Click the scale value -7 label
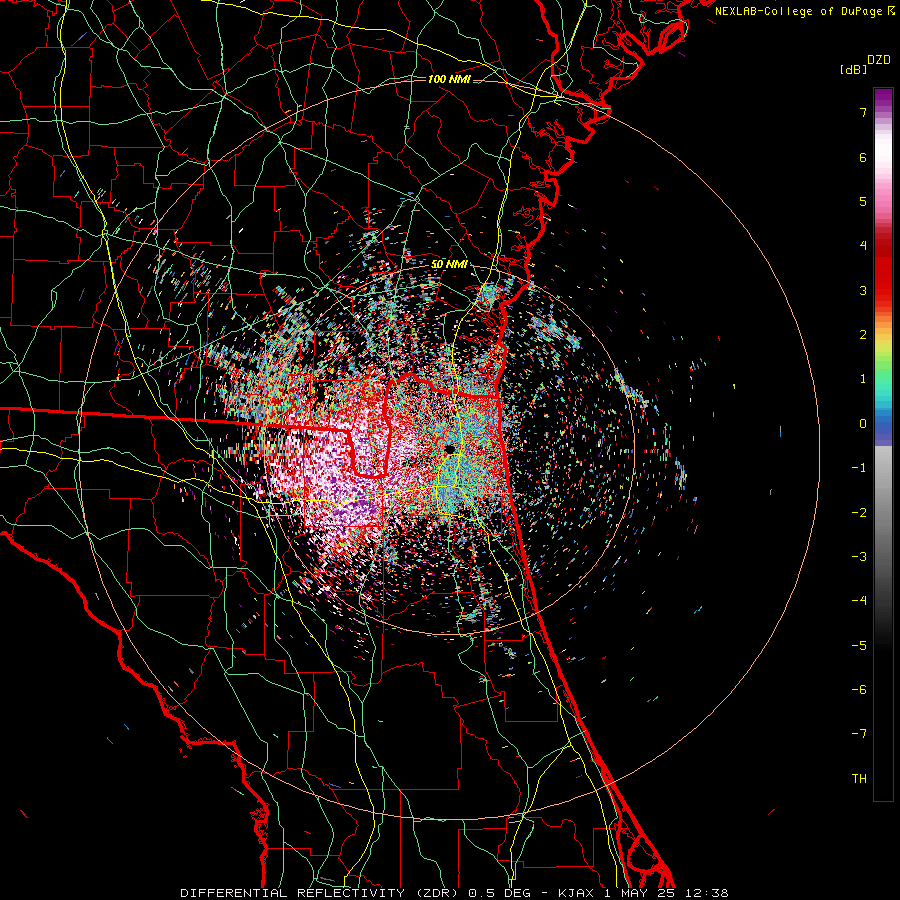This screenshot has width=900, height=900. (x=859, y=734)
